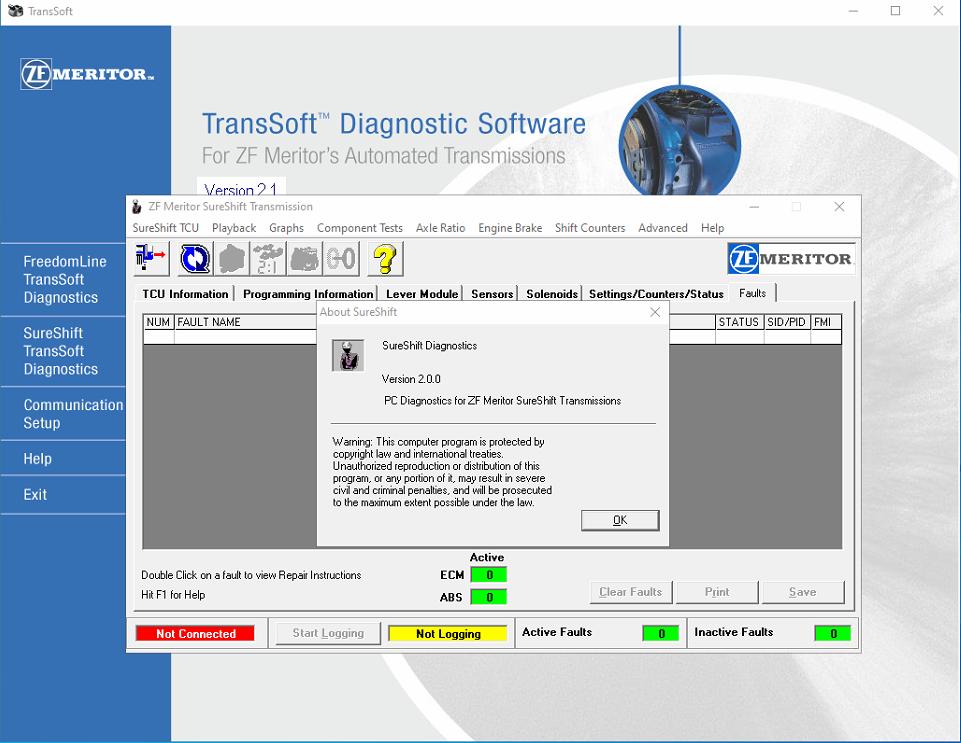Select the TCU connection toolbar icon

(x=150, y=259)
